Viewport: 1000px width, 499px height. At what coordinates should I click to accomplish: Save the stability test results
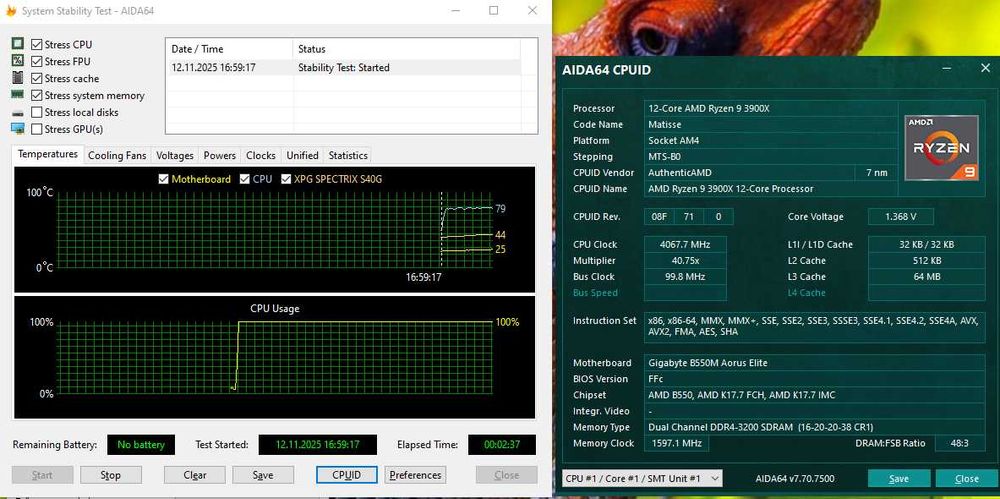[x=263, y=475]
